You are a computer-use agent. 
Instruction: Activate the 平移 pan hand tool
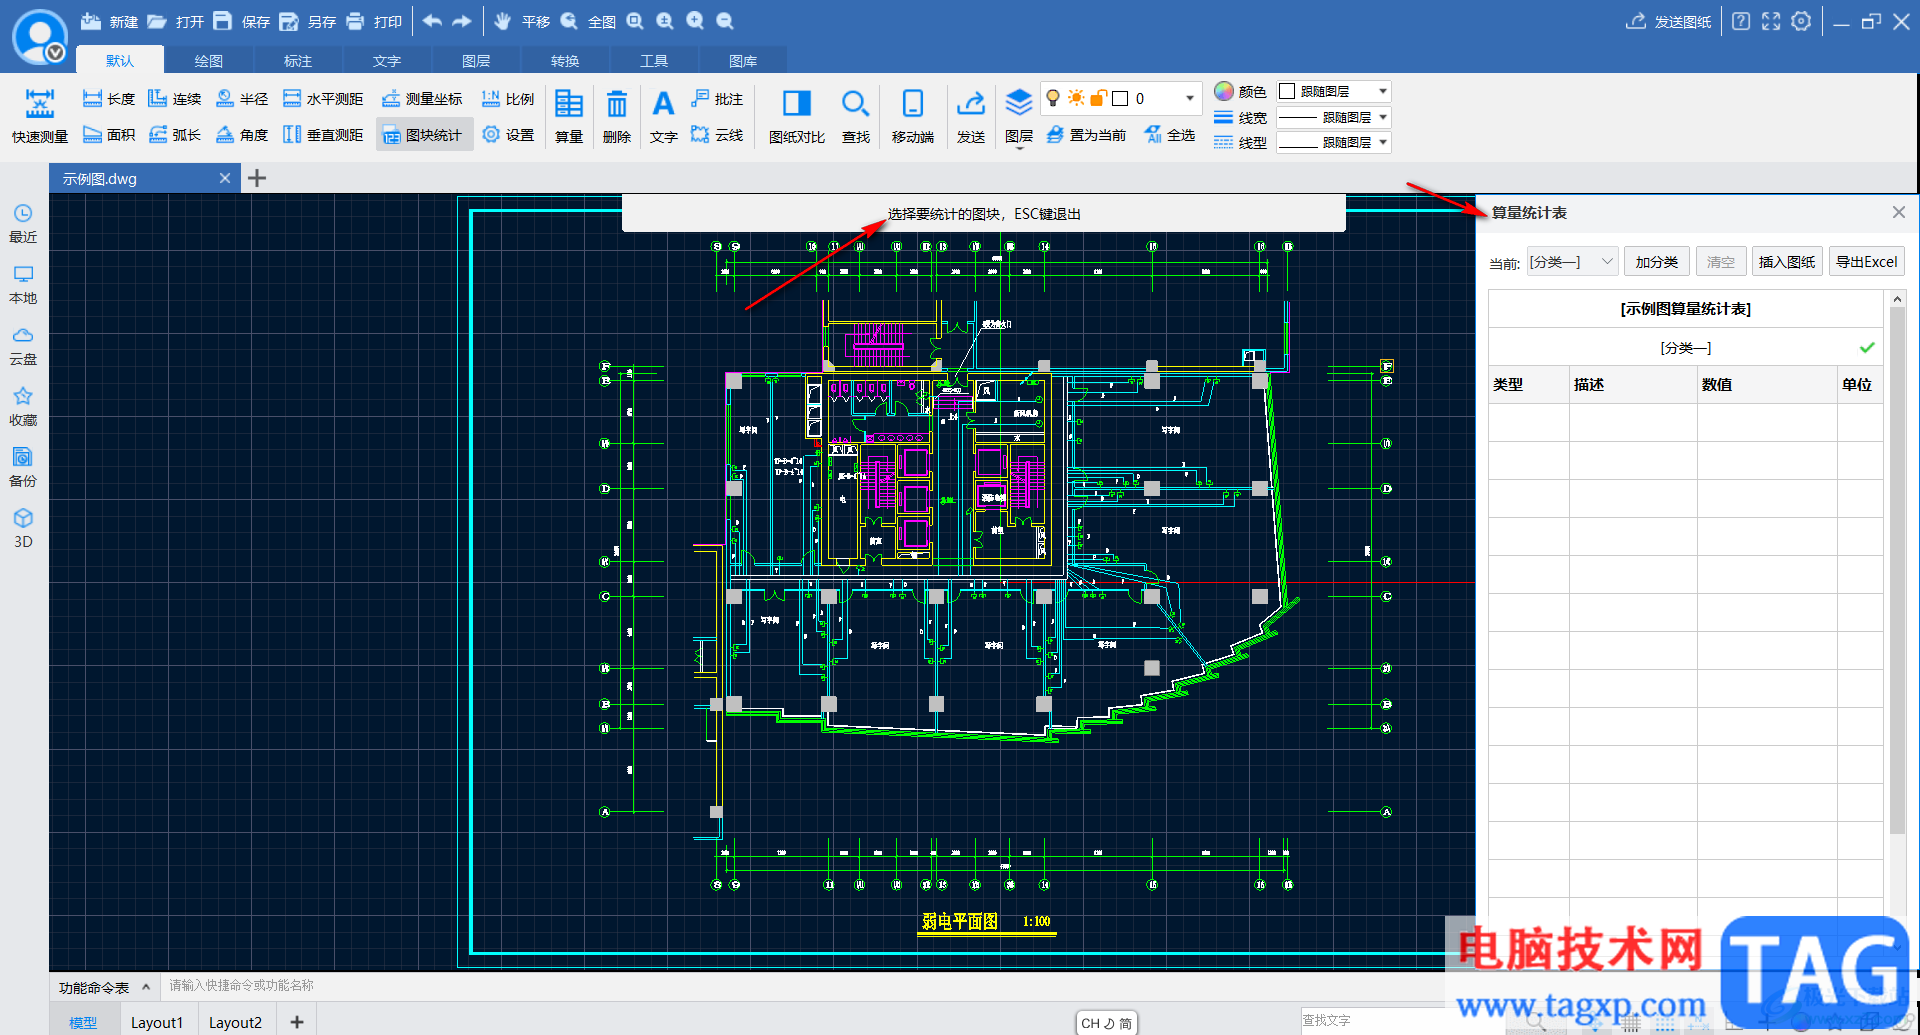521,21
